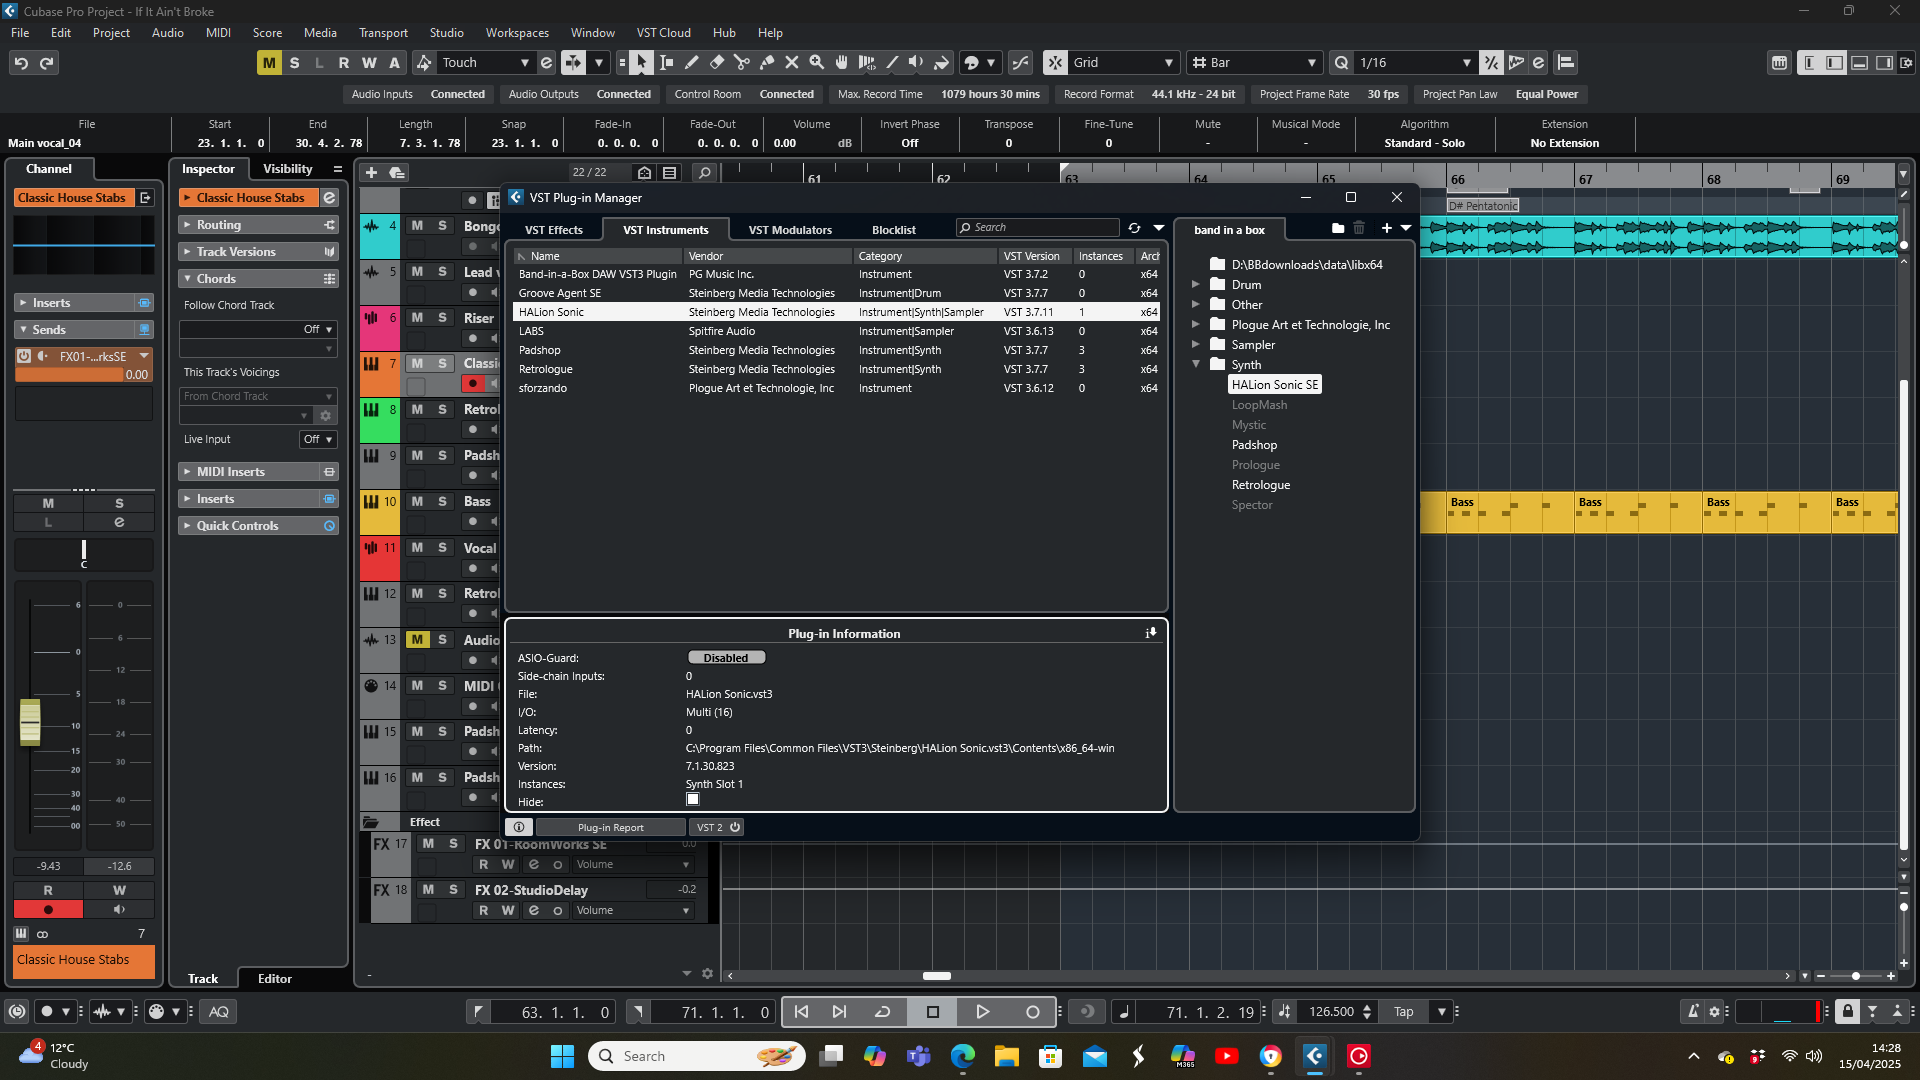Unmute the Audio track 13
Image resolution: width=1920 pixels, height=1080 pixels.
[417, 640]
